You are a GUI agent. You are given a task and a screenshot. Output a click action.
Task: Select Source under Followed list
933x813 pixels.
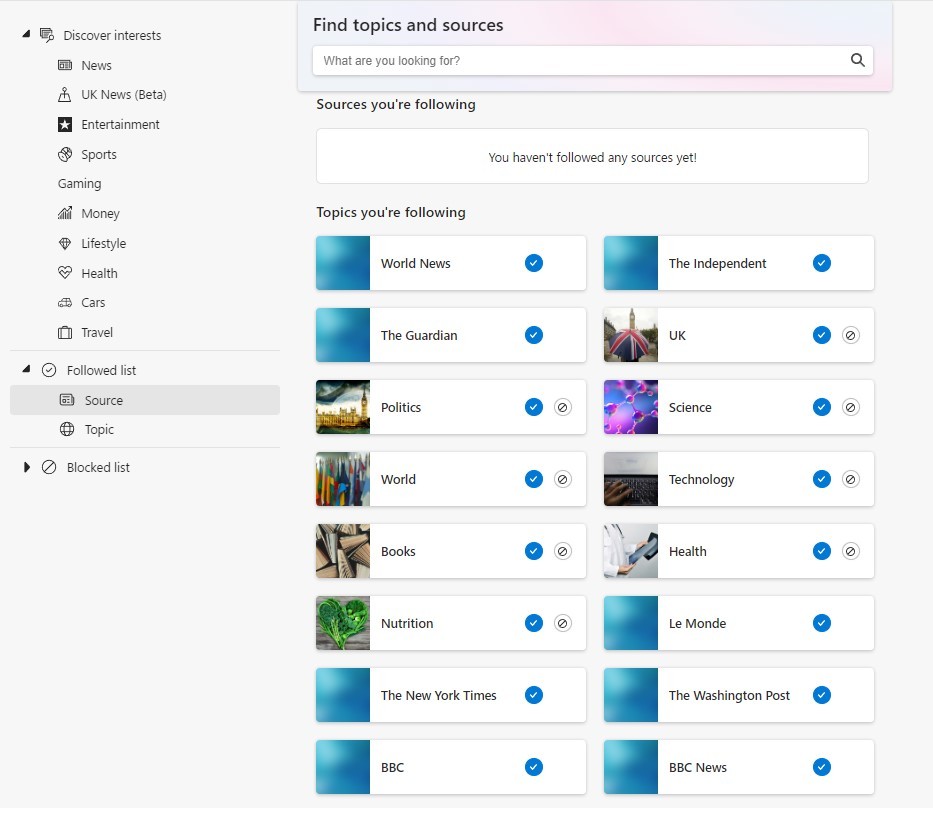point(145,400)
